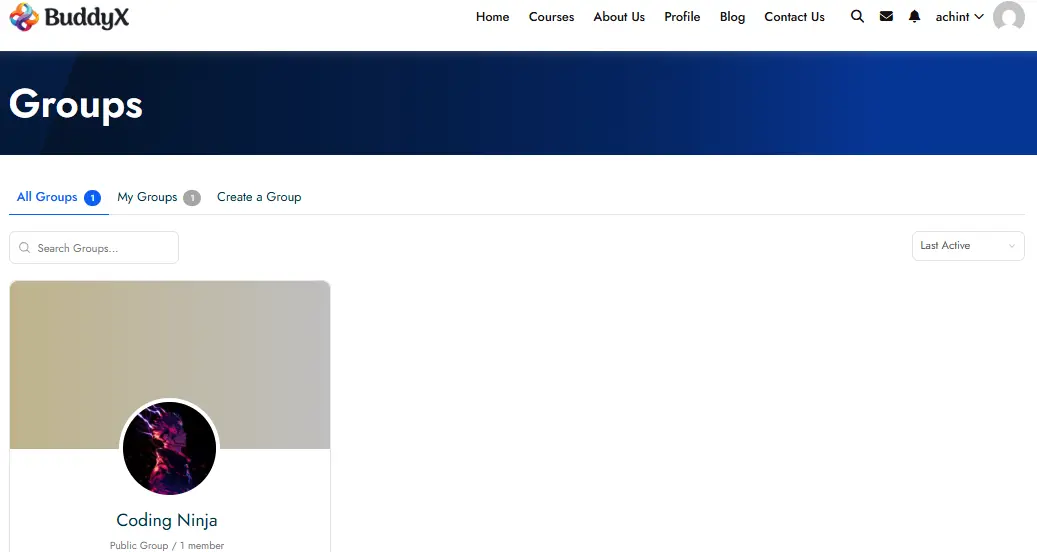1037x552 pixels.
Task: Open the Profile menu item
Action: point(682,17)
